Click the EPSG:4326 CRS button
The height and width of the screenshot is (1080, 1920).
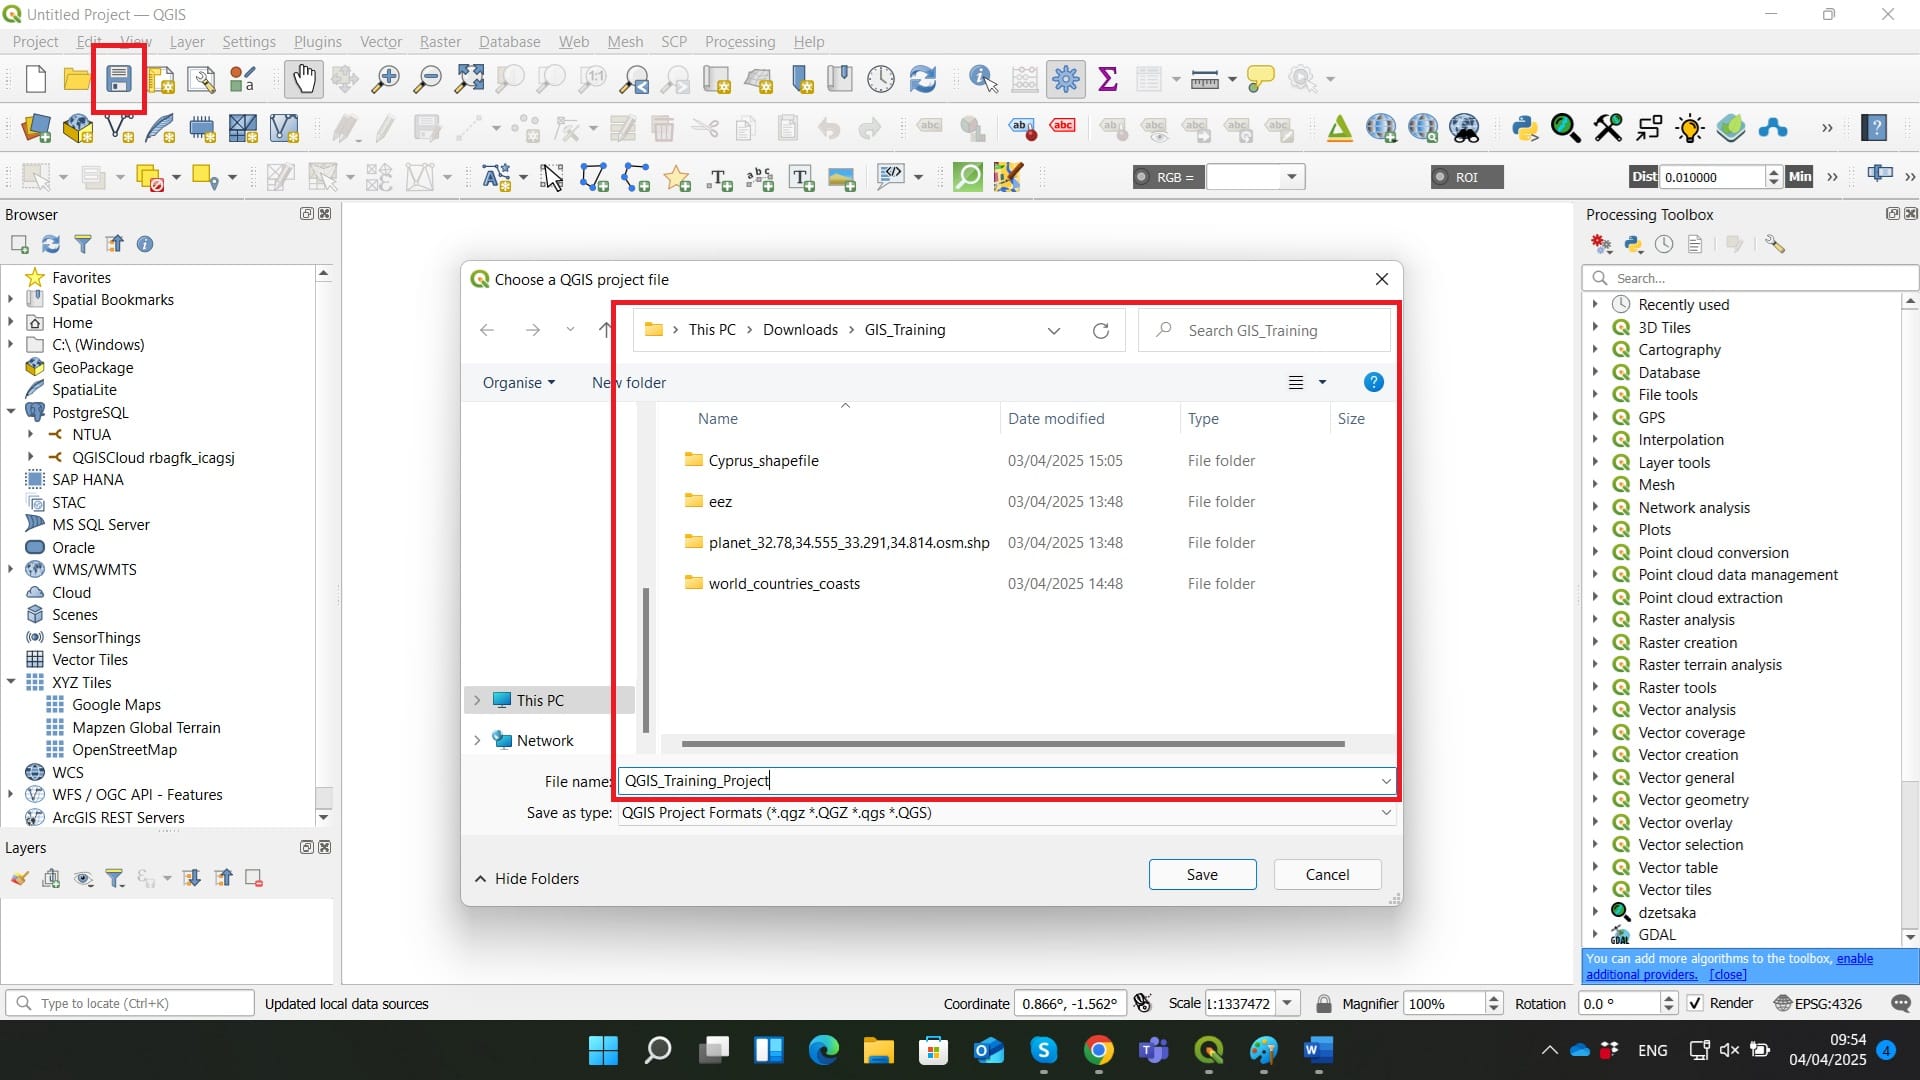[1817, 1003]
